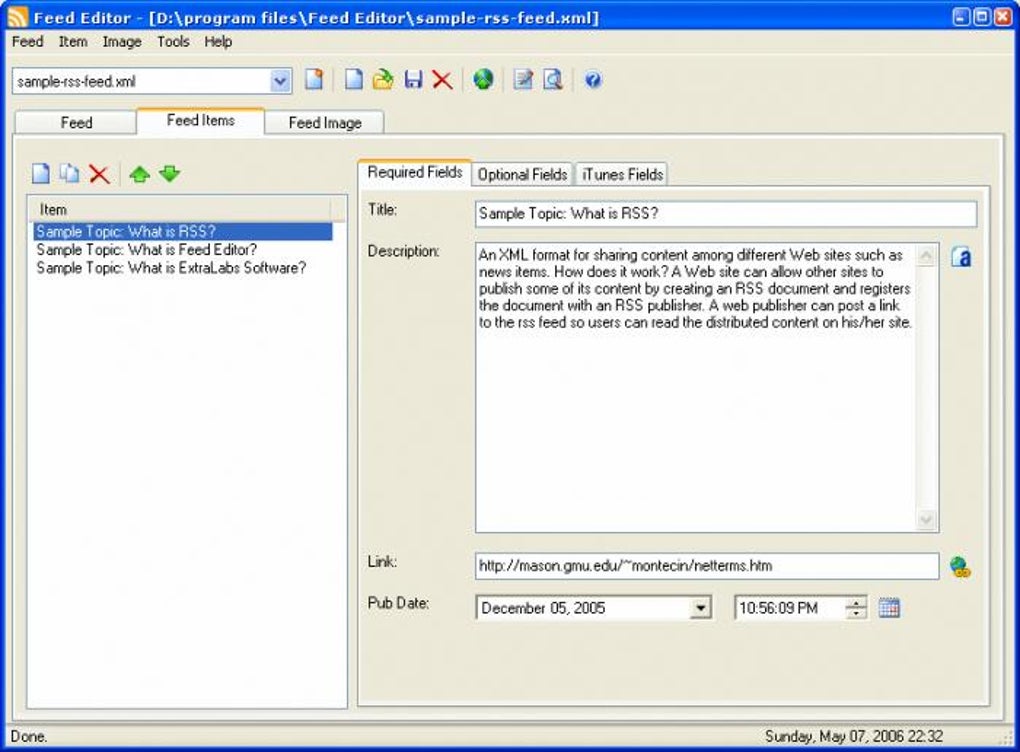Image resolution: width=1020 pixels, height=752 pixels.
Task: Move selected item up with green arrow
Action: 139,174
